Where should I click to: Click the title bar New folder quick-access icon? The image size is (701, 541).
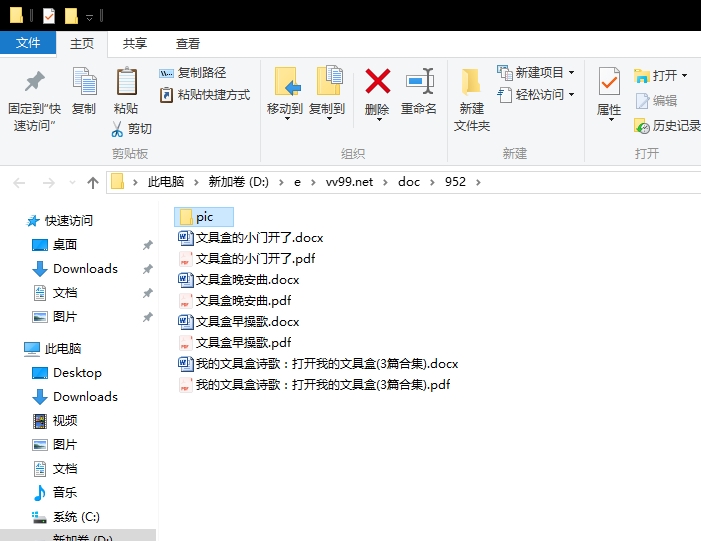71,16
